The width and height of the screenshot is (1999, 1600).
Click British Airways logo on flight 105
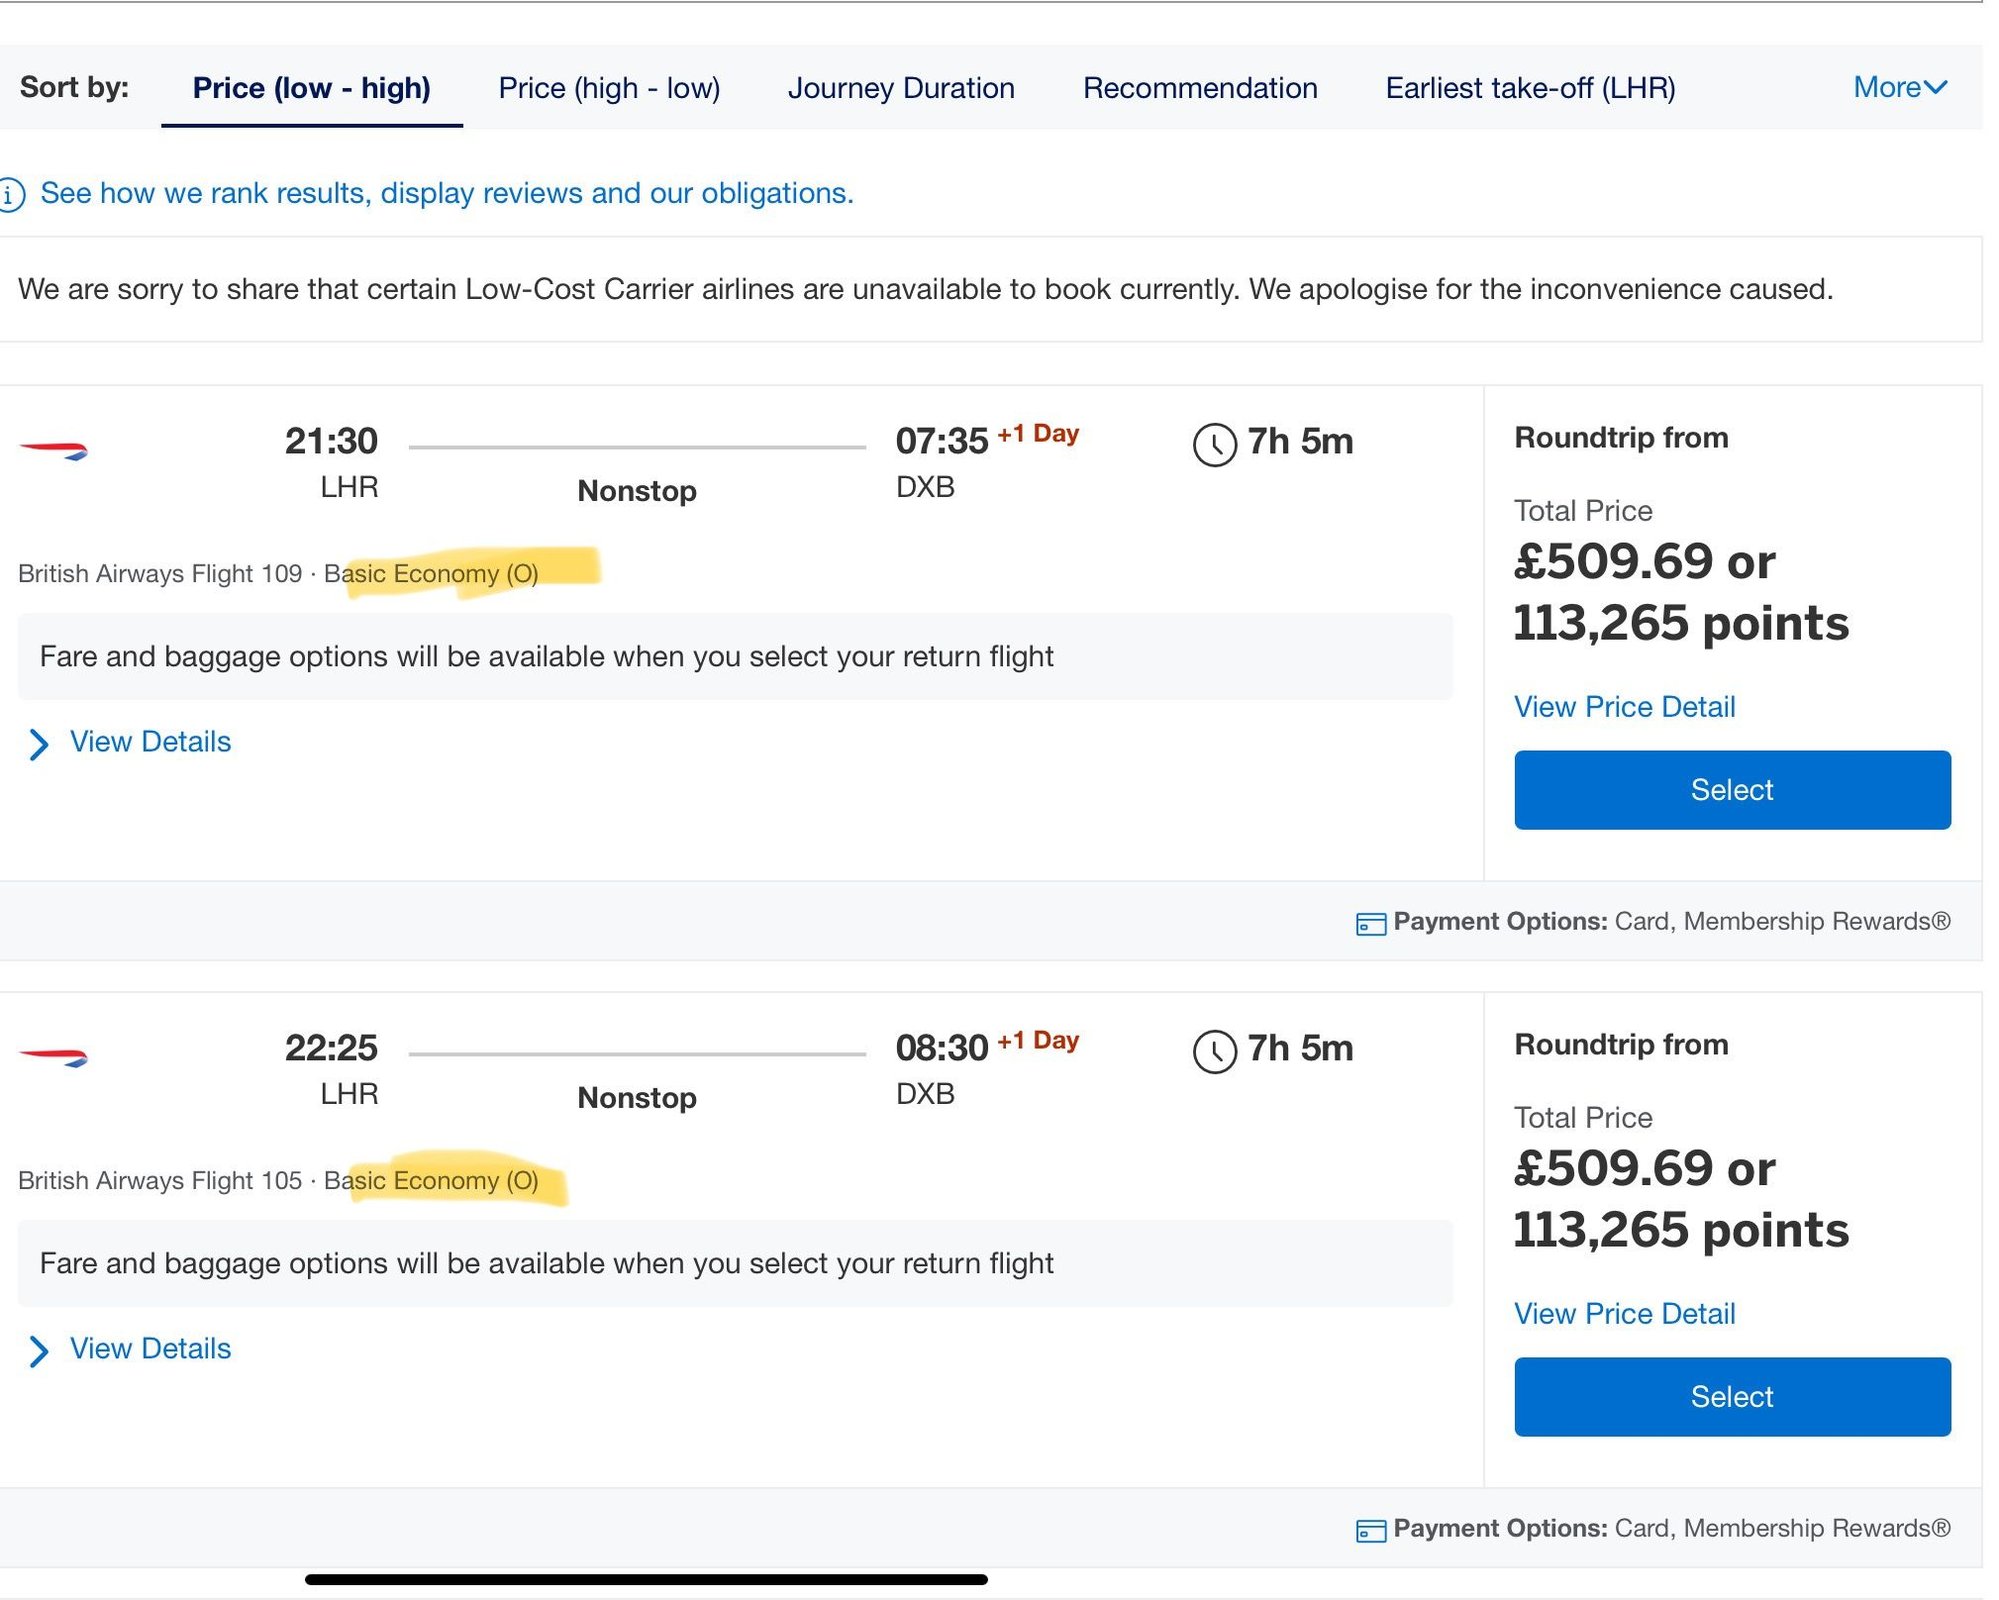click(x=54, y=1057)
